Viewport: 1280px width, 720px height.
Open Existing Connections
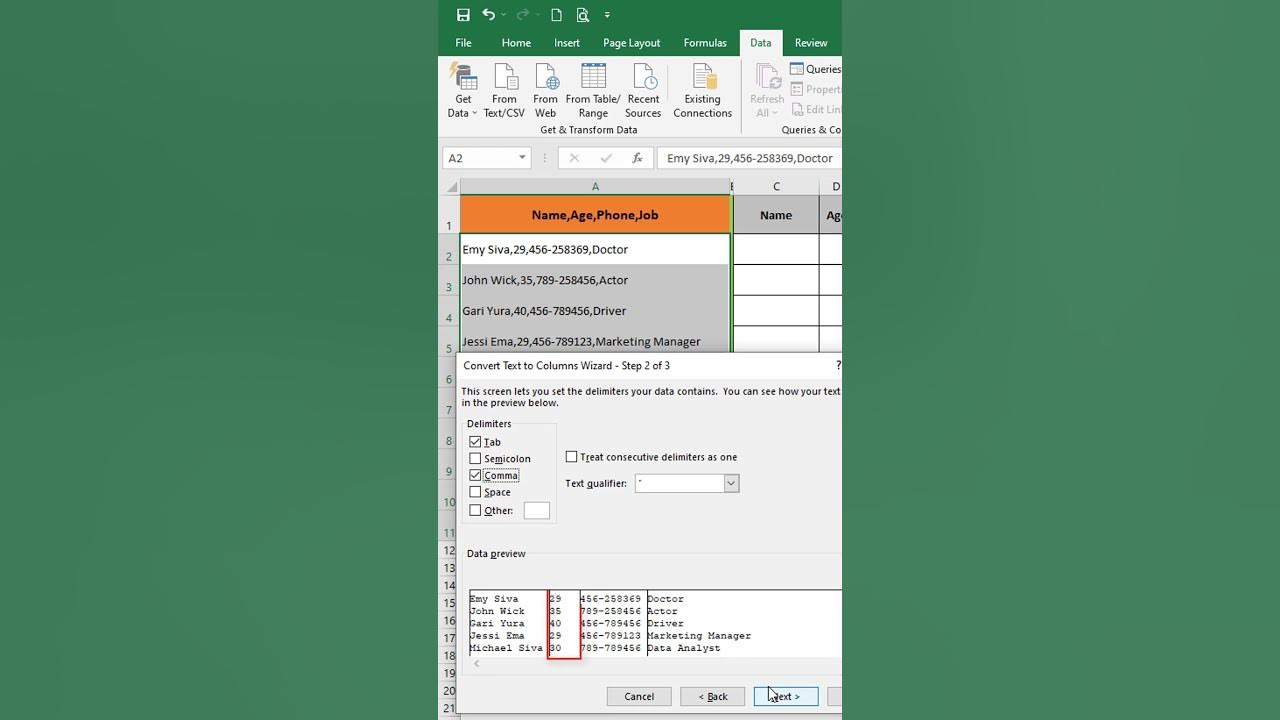coord(702,90)
